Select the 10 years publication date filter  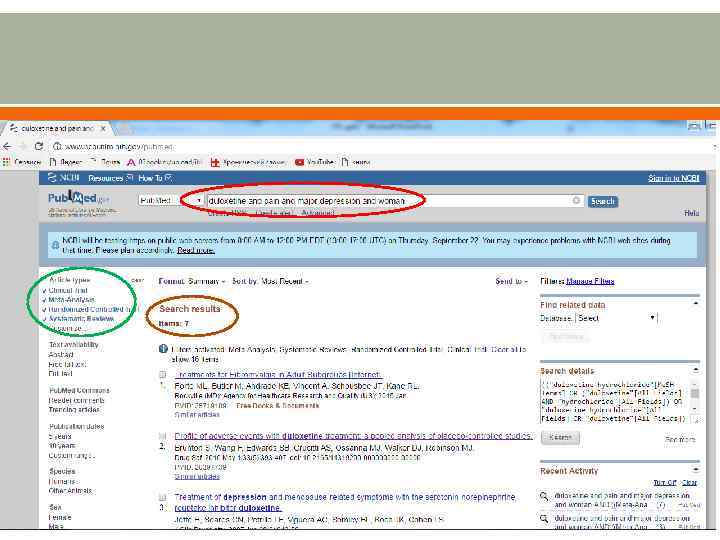[x=62, y=445]
